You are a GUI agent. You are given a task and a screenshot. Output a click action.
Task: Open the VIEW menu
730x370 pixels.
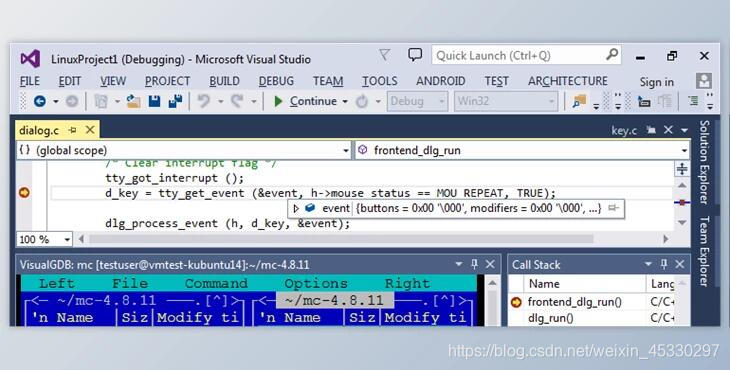(x=113, y=81)
